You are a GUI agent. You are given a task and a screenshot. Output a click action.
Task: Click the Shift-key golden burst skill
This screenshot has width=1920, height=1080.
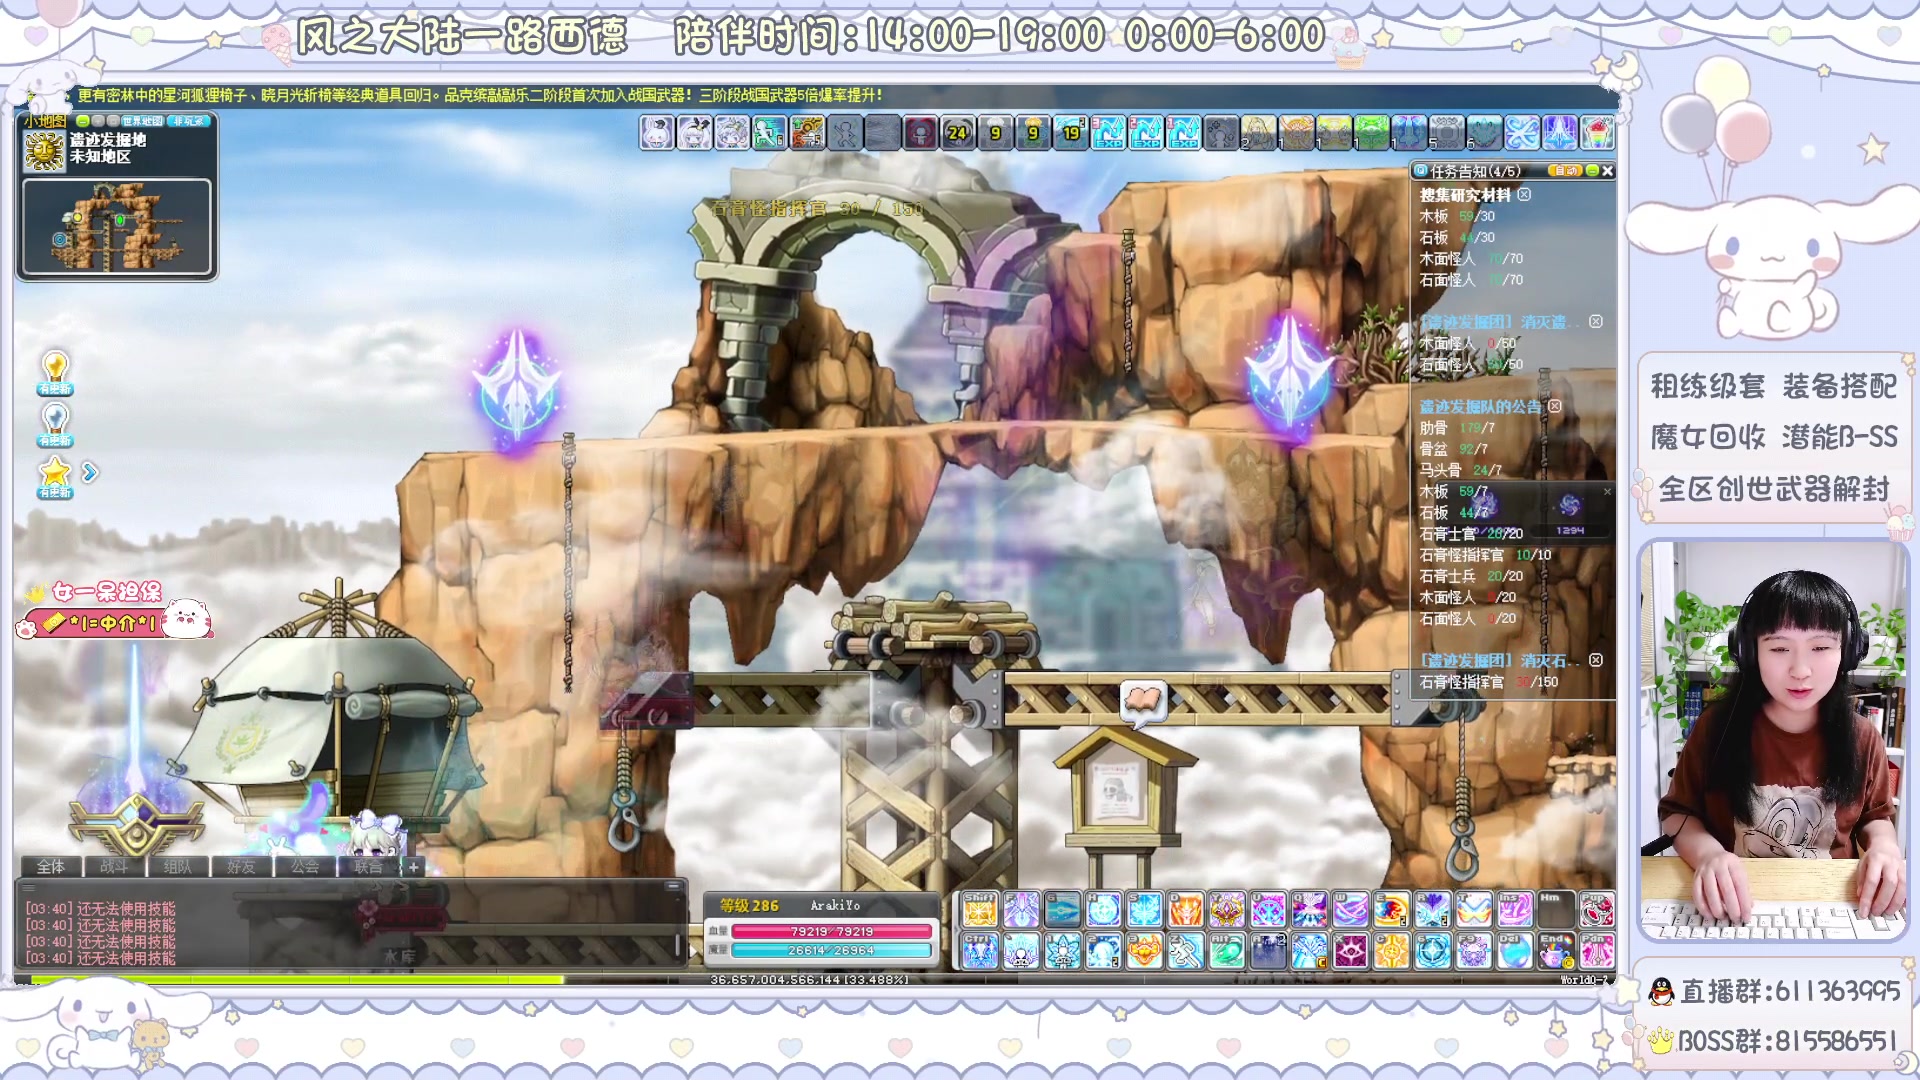980,910
